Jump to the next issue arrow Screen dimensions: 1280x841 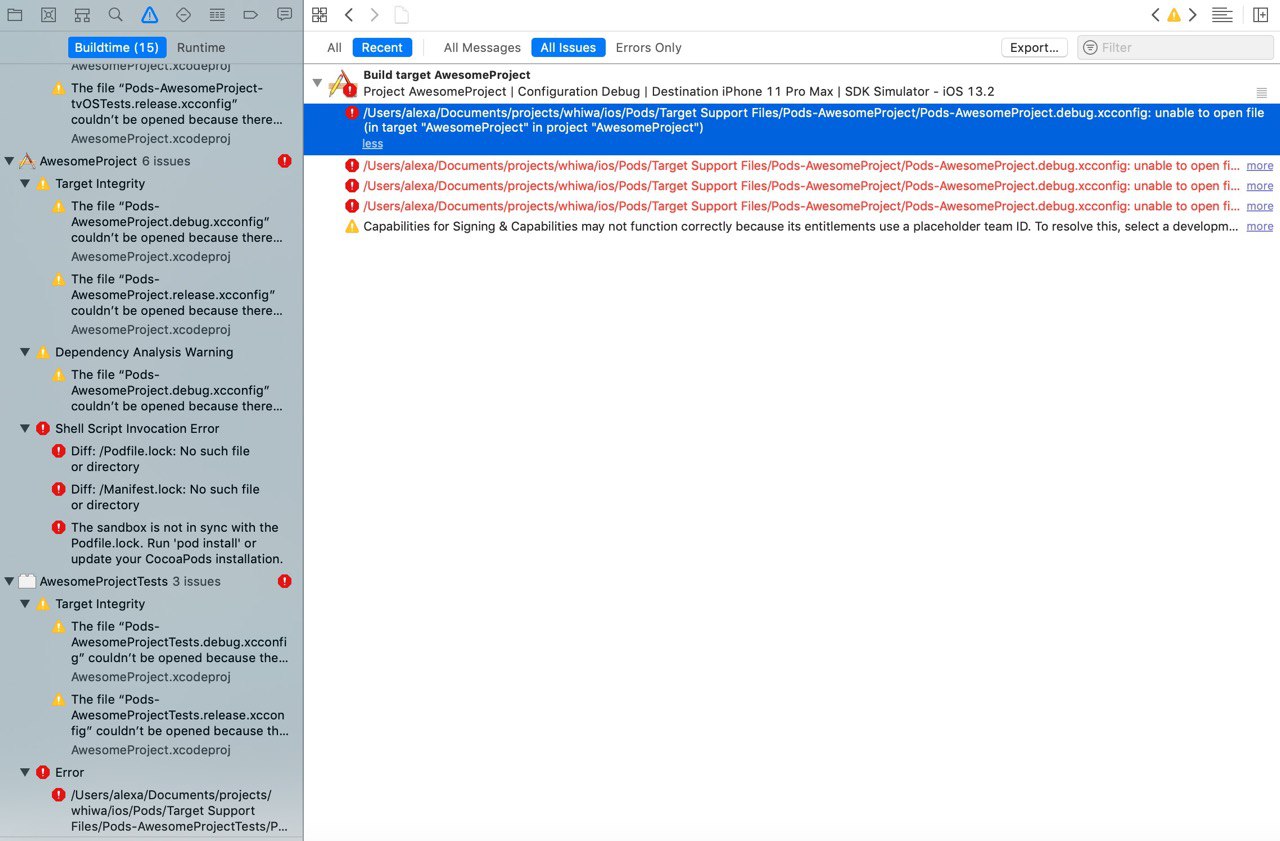tap(1192, 15)
